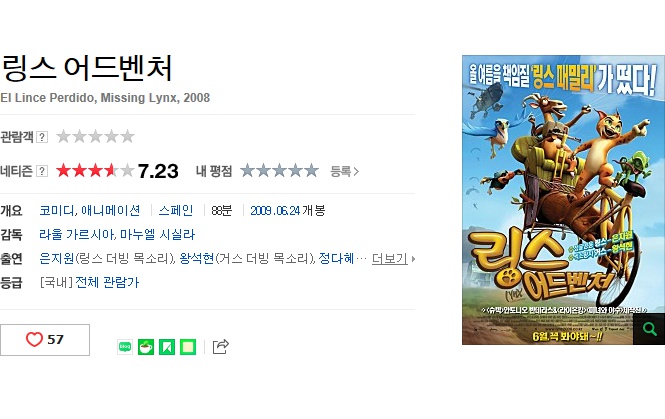Viewport: 665px width, 419px height.
Task: Set my rating on 내 평점 stars
Action: (279, 170)
